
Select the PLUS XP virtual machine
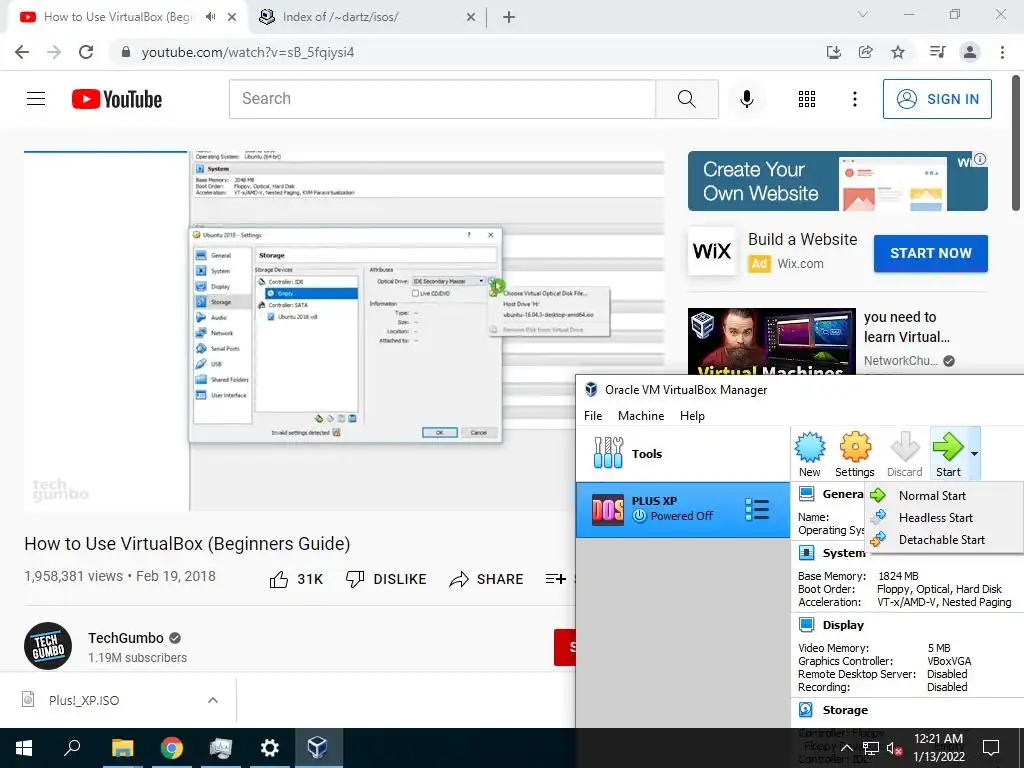(682, 509)
